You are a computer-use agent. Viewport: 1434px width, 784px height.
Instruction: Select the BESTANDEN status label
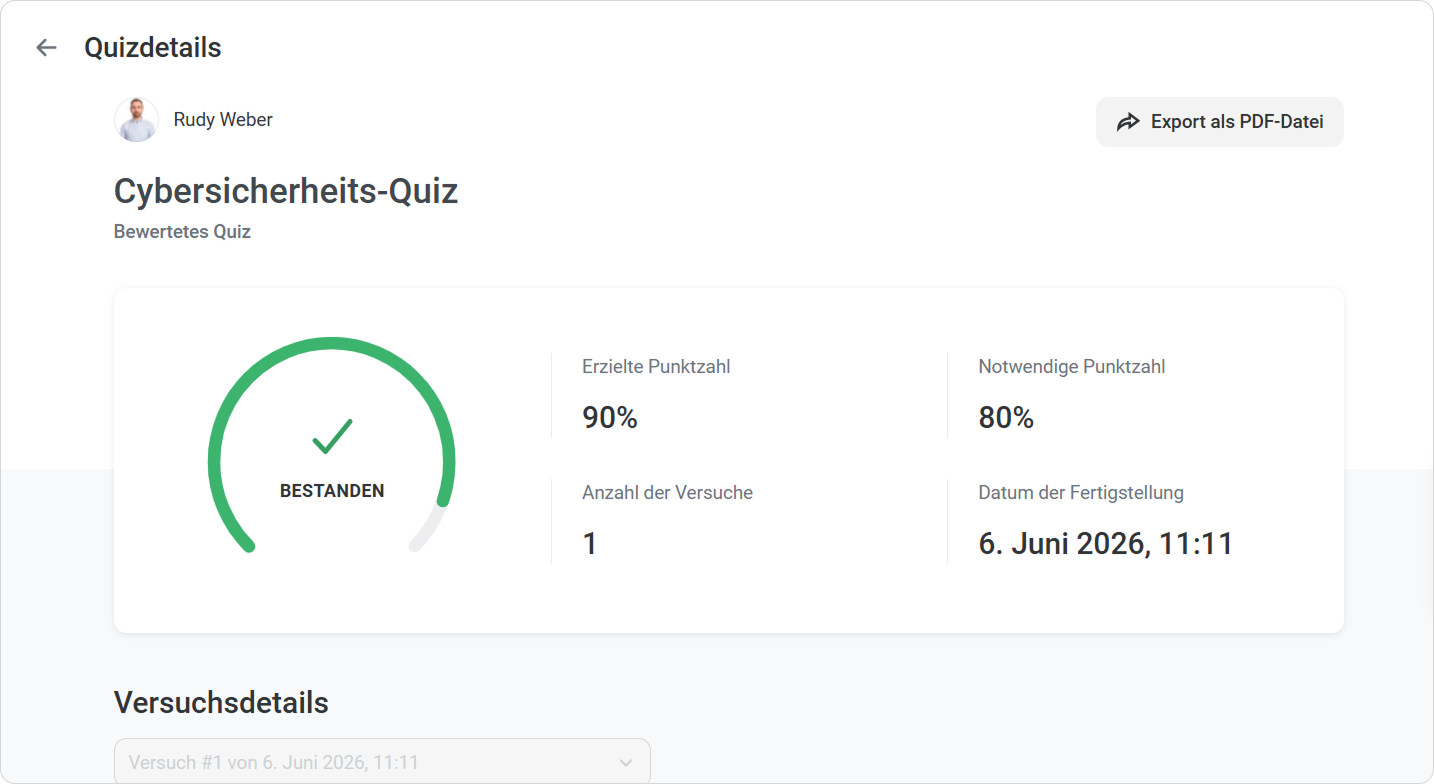point(332,491)
